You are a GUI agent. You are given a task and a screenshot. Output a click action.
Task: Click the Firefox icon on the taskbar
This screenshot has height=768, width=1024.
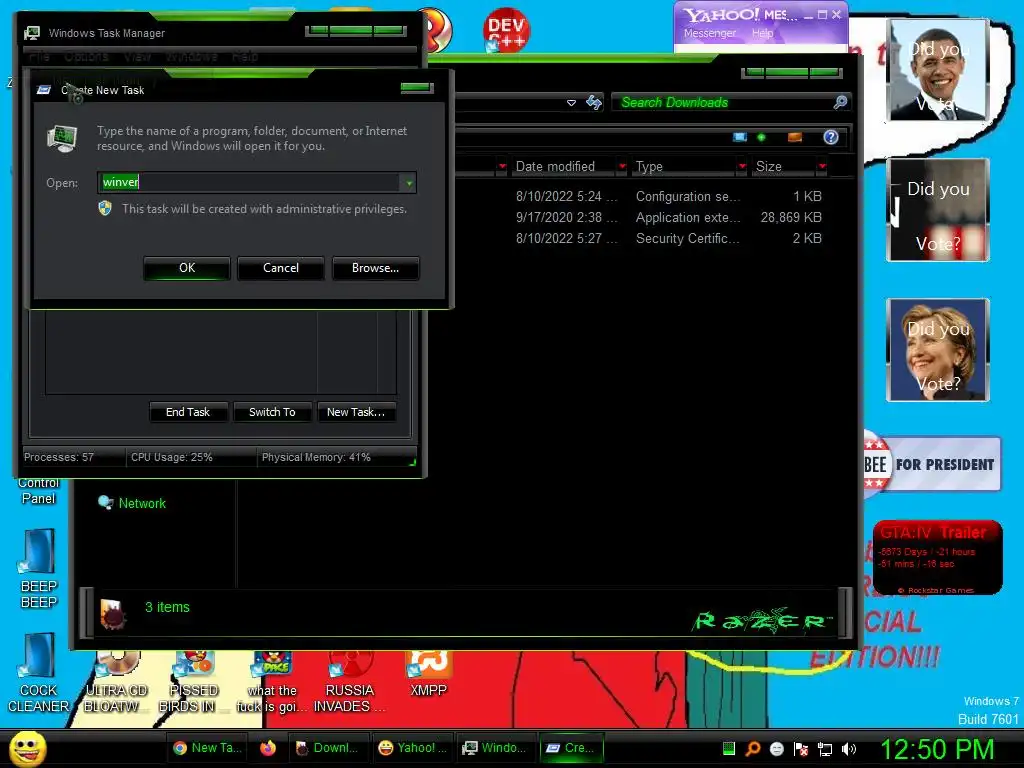pos(268,748)
